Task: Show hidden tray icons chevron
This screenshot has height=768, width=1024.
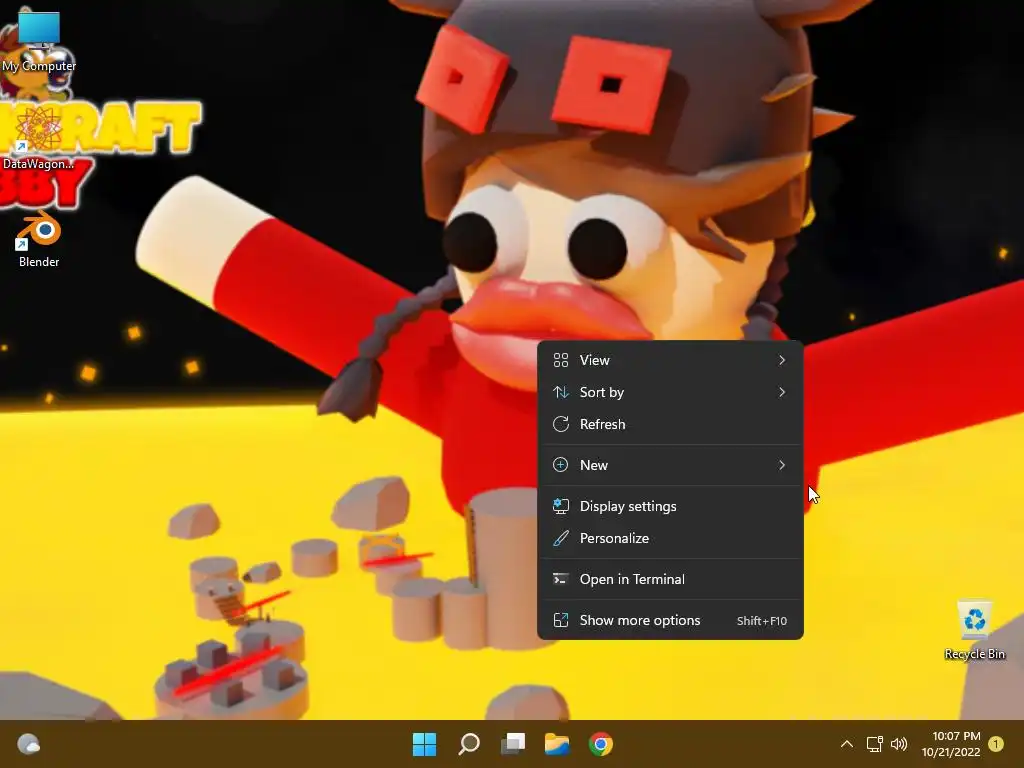Action: (x=846, y=744)
